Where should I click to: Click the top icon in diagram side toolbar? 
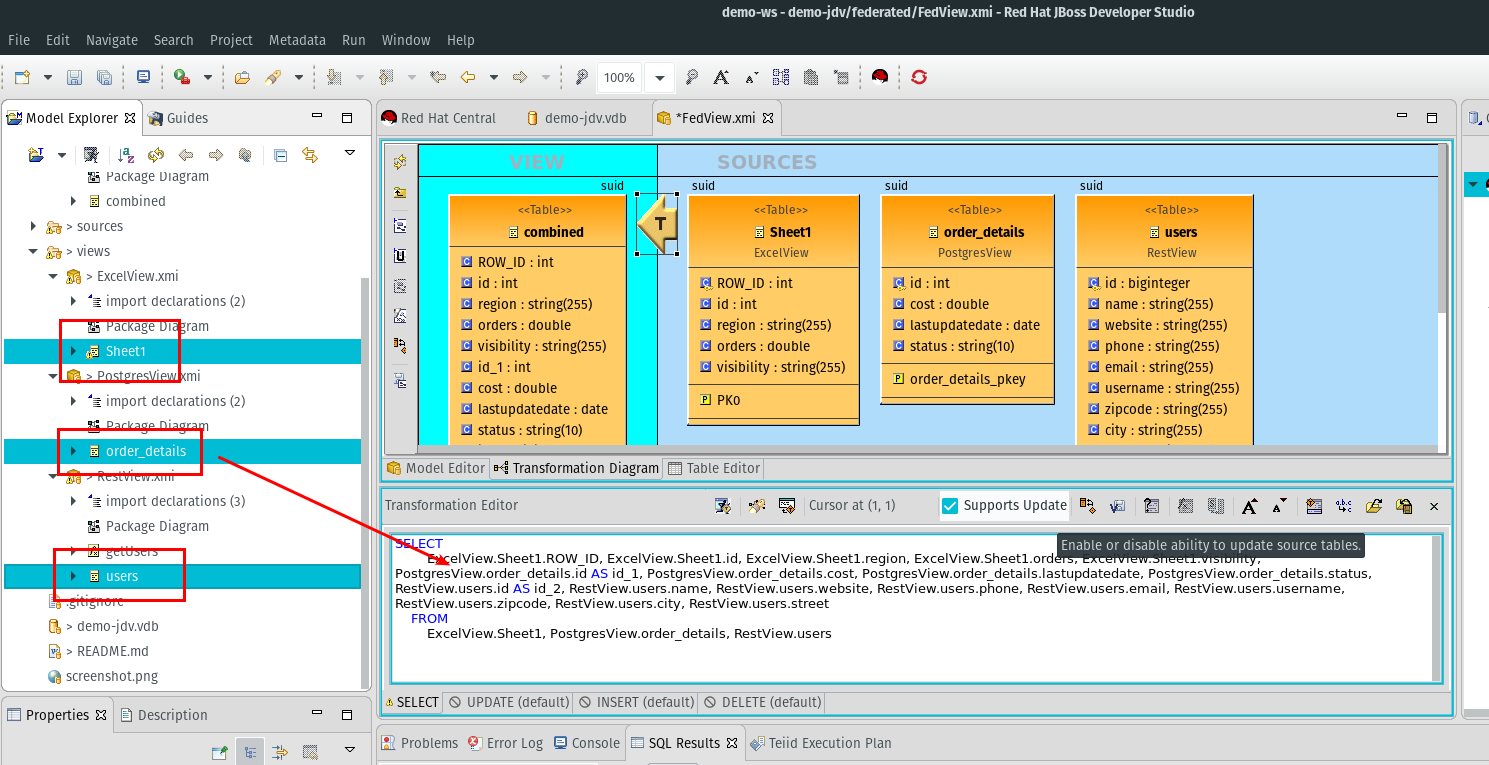(400, 163)
